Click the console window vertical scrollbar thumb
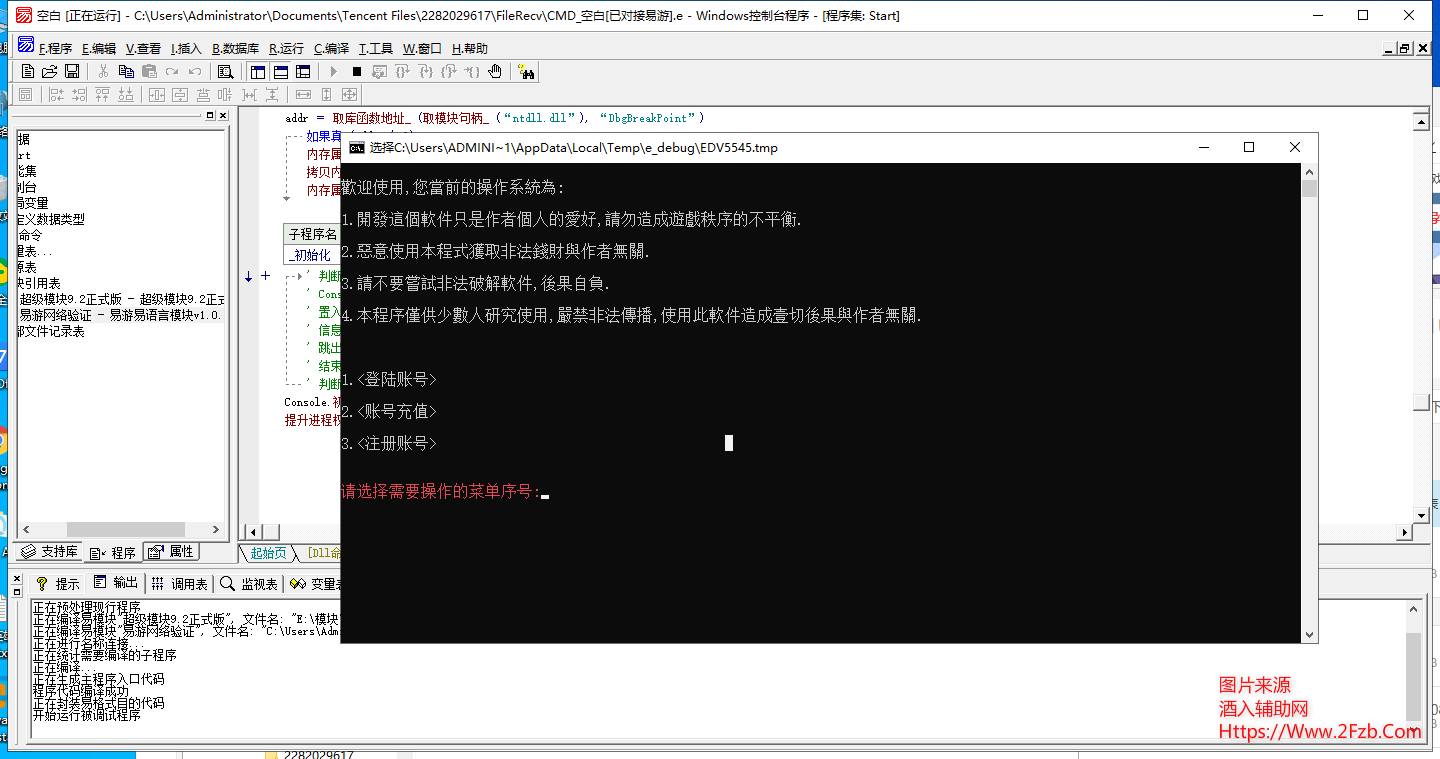The image size is (1440, 759). (1310, 188)
